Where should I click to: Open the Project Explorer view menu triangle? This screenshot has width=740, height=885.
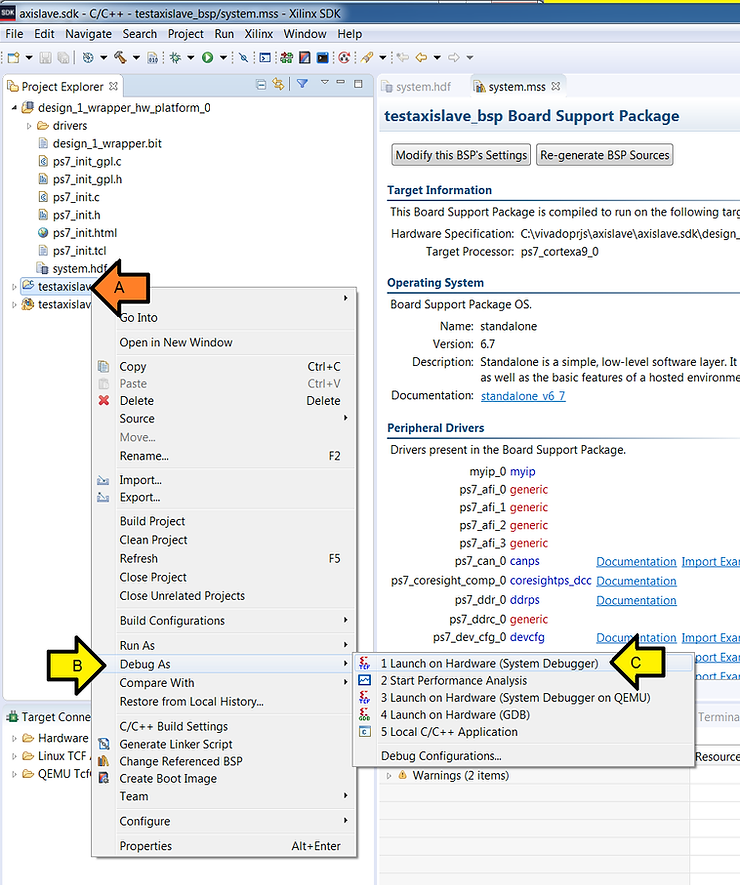(325, 85)
